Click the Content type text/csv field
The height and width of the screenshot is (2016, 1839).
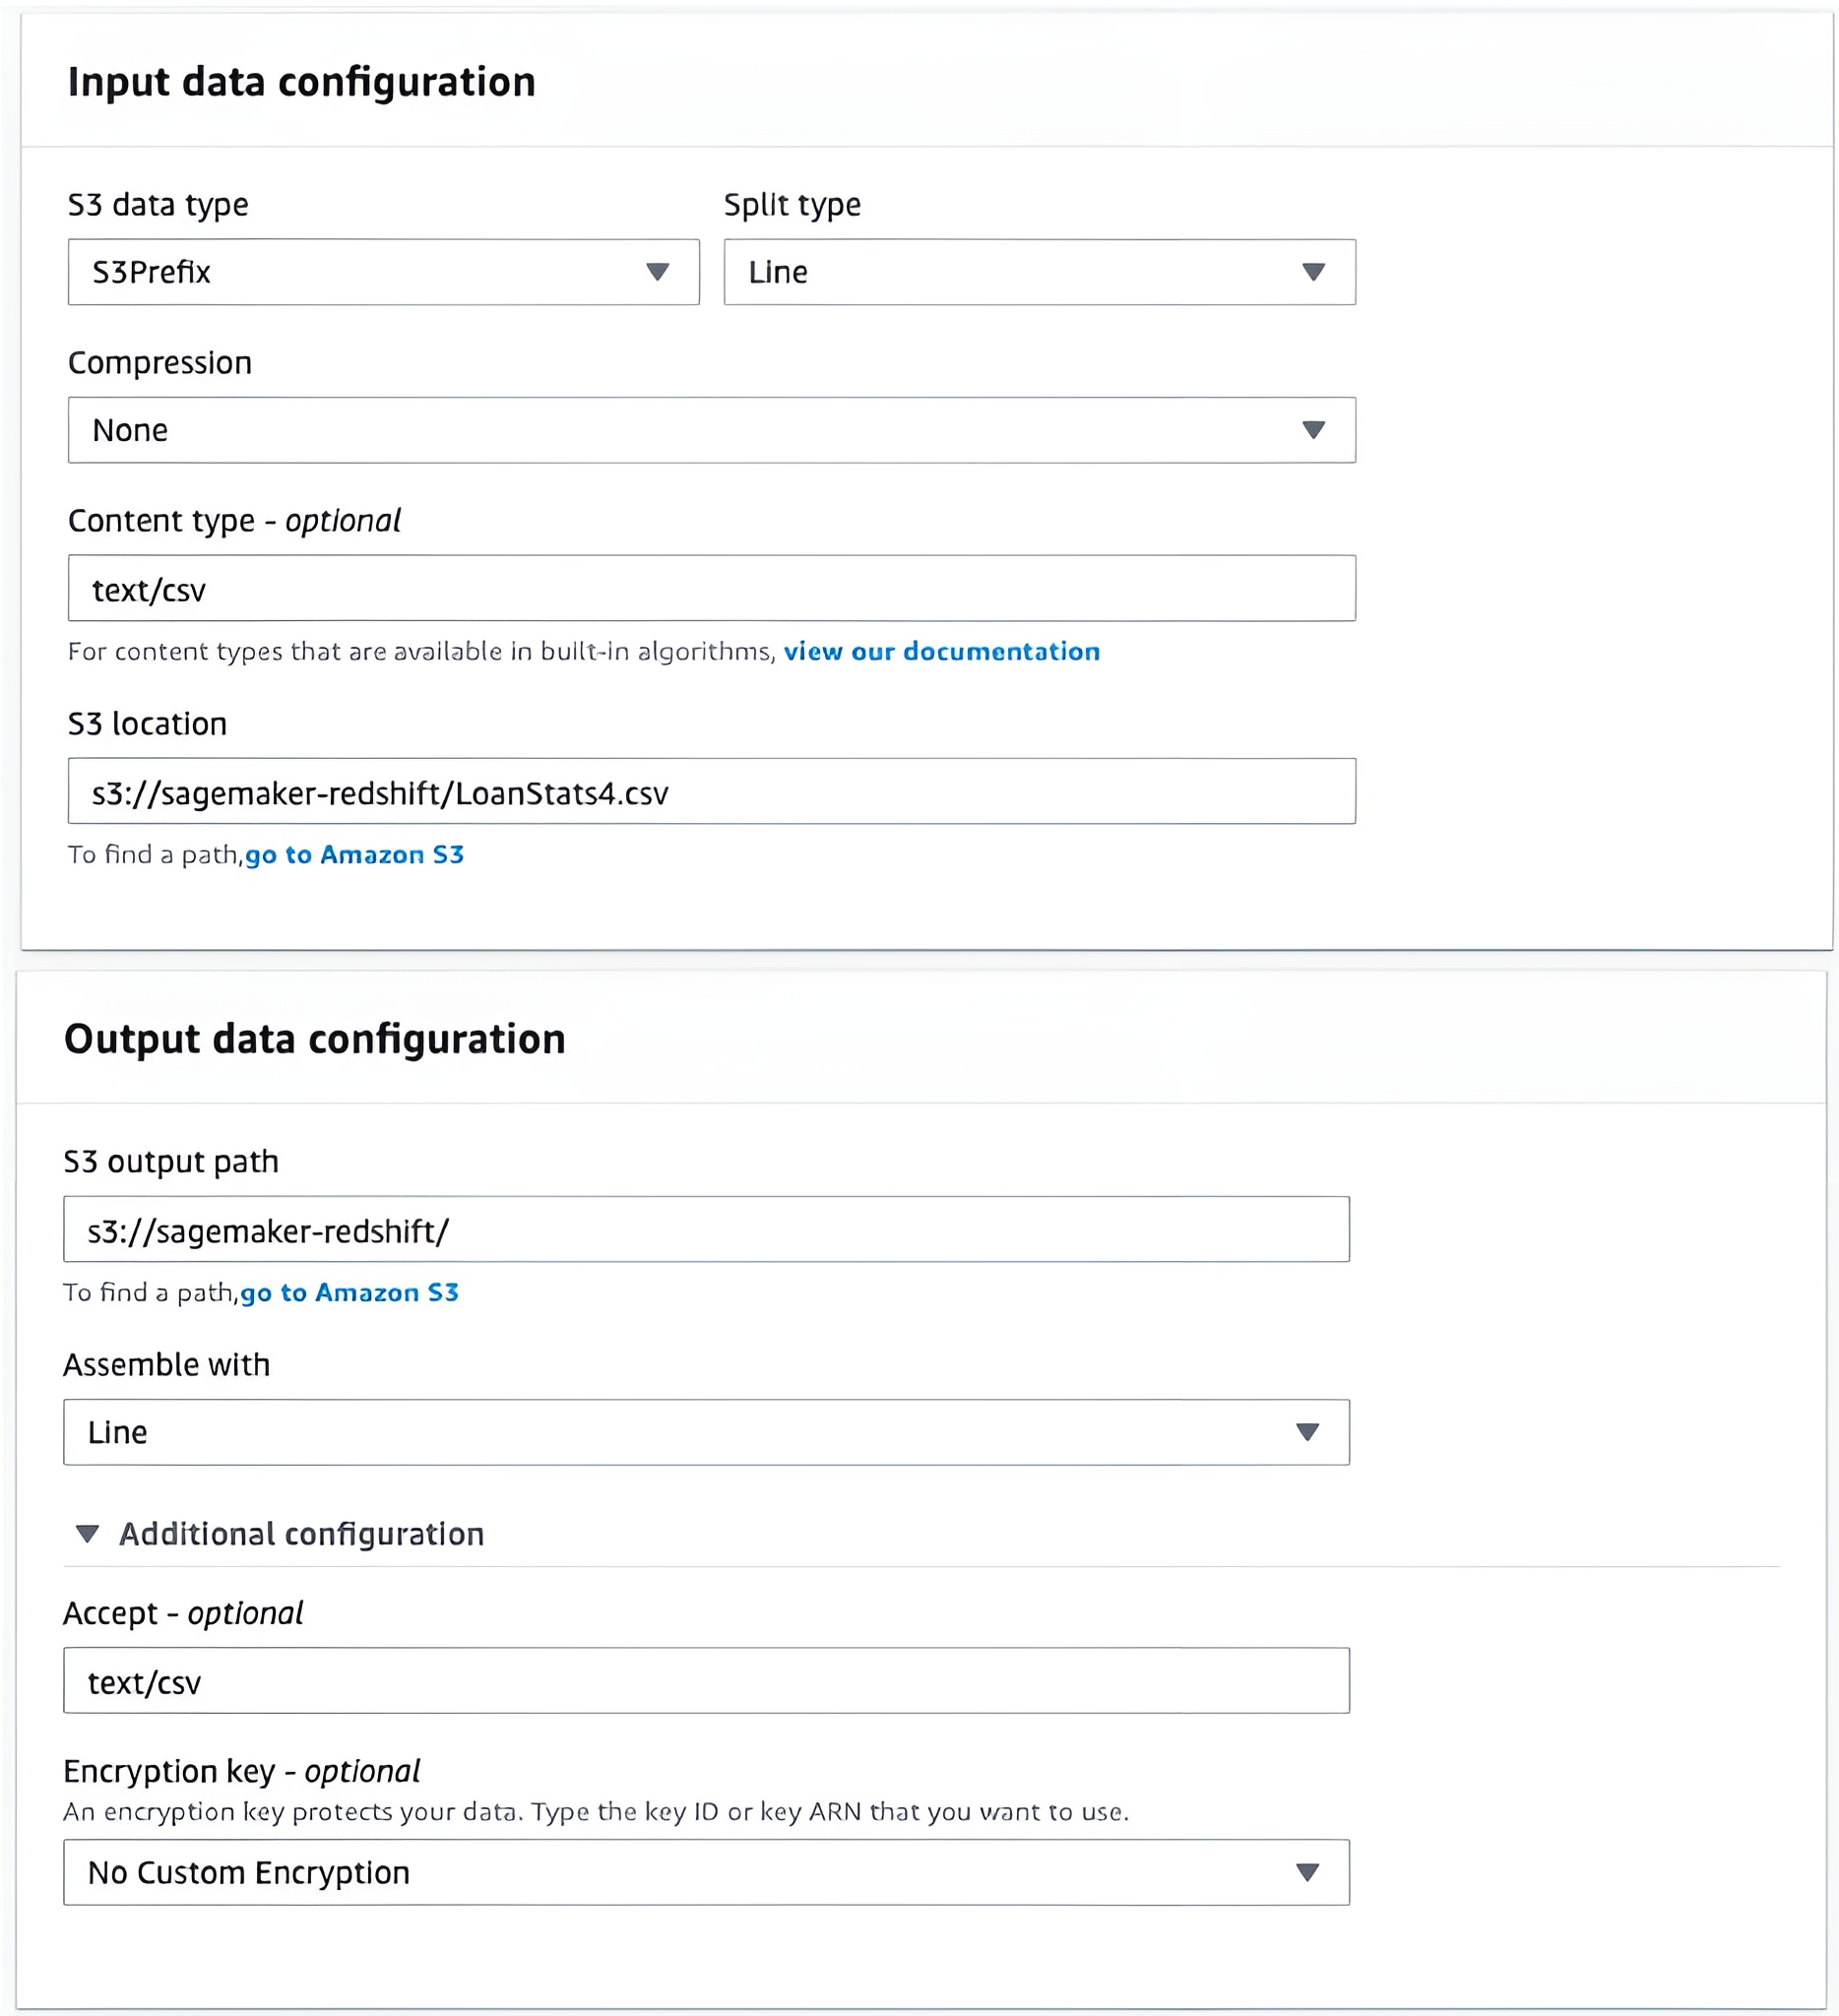(710, 589)
